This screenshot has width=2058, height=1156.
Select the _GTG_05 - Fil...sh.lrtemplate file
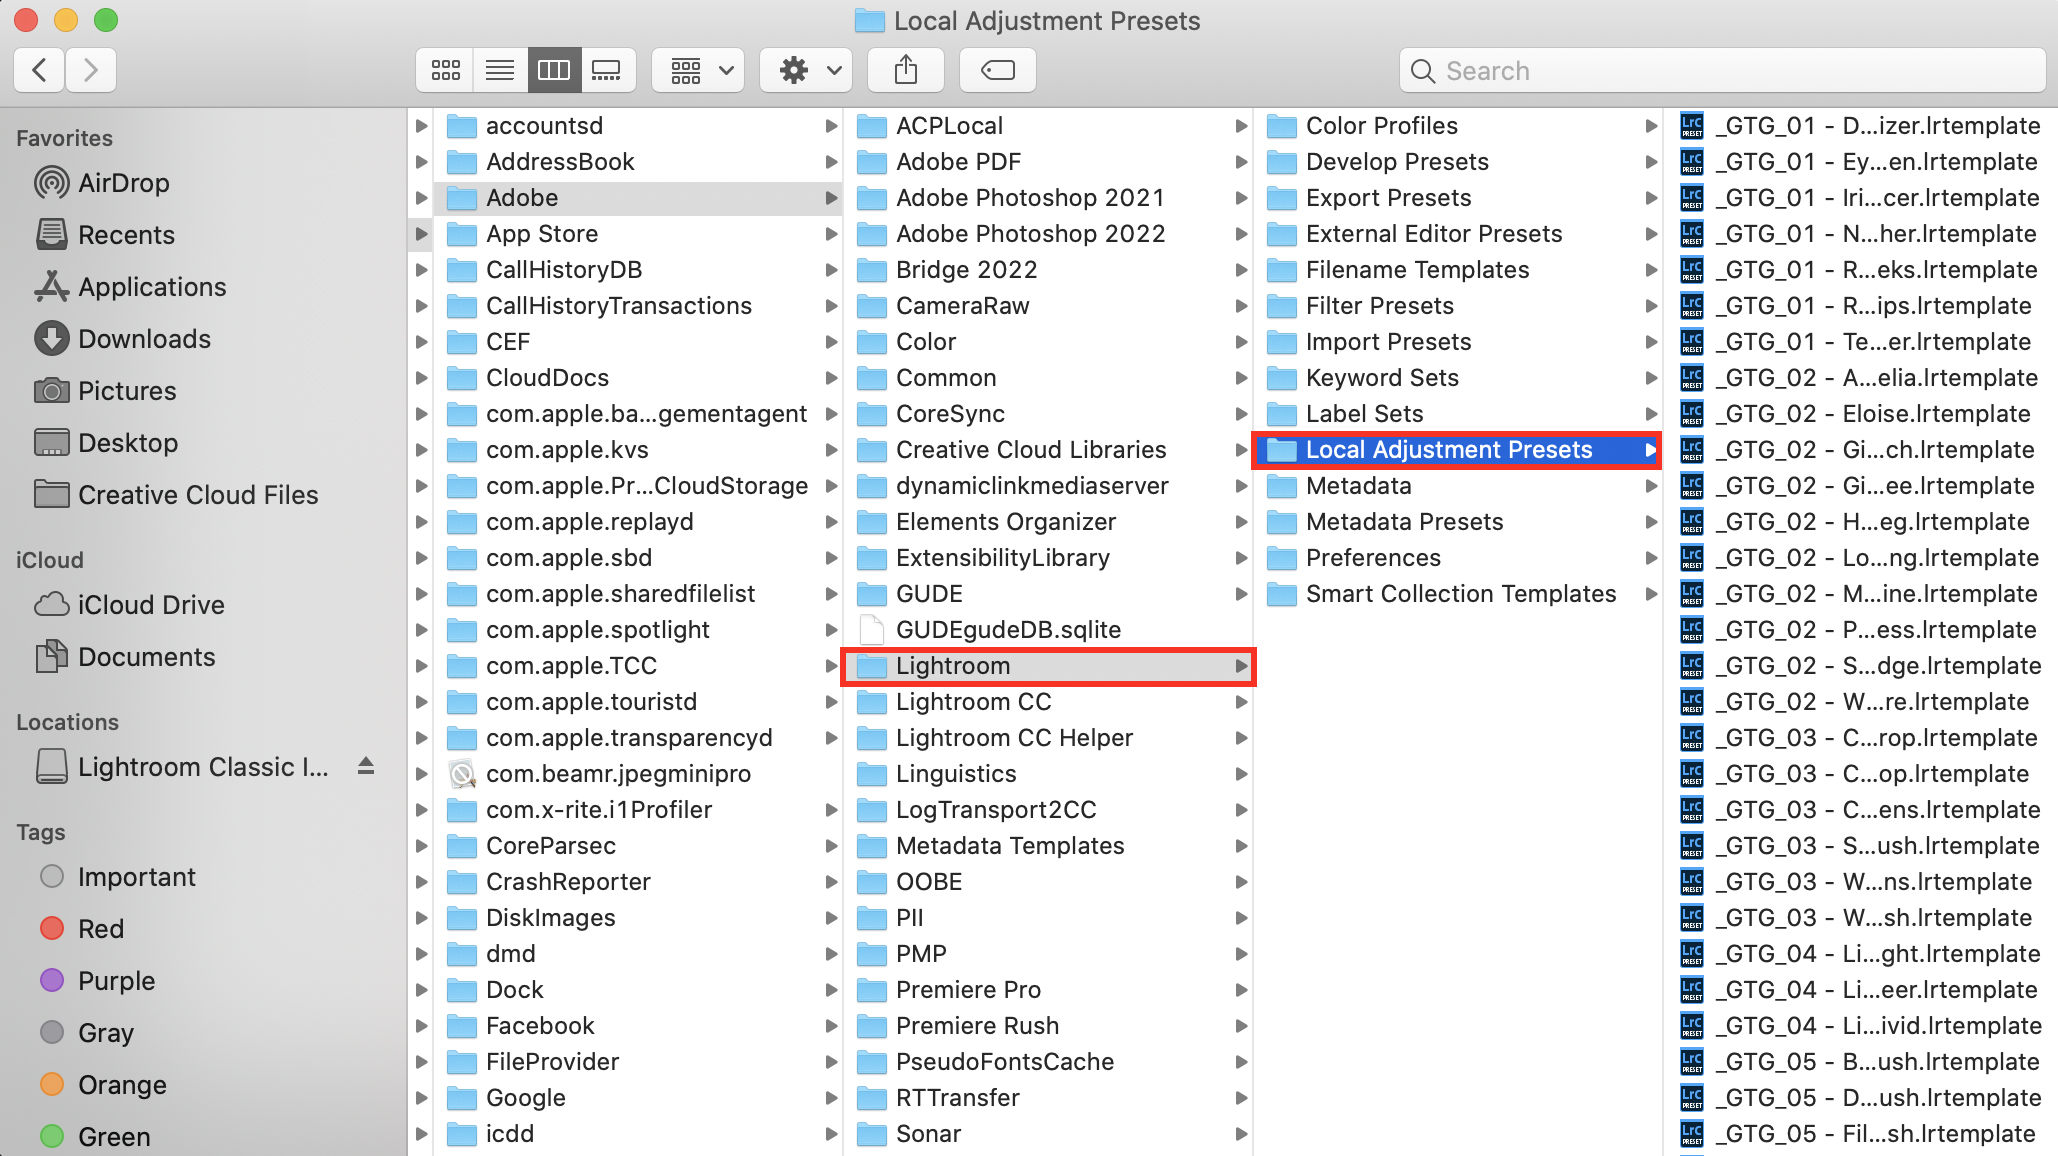[x=1861, y=1134]
